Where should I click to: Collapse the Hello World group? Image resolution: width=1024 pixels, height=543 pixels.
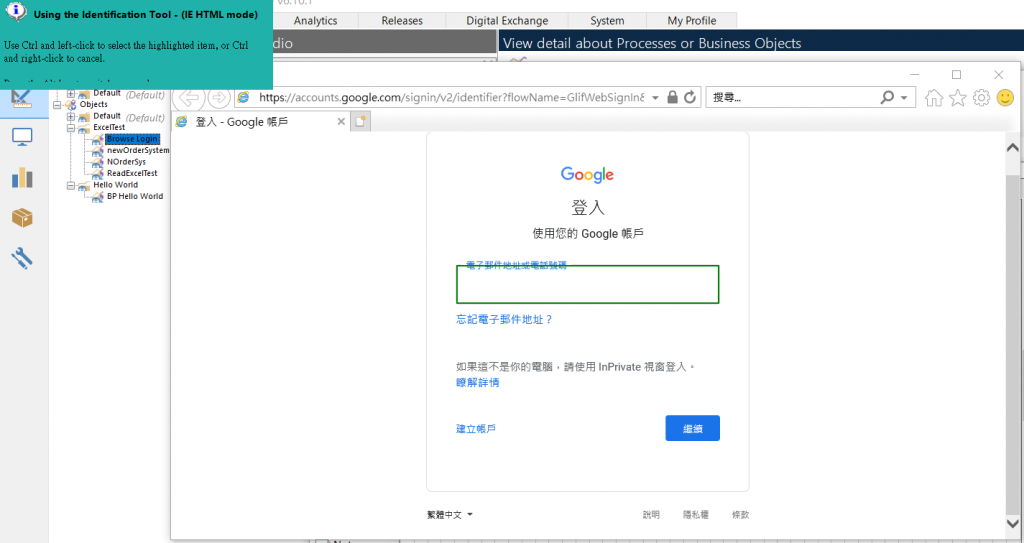click(71, 185)
